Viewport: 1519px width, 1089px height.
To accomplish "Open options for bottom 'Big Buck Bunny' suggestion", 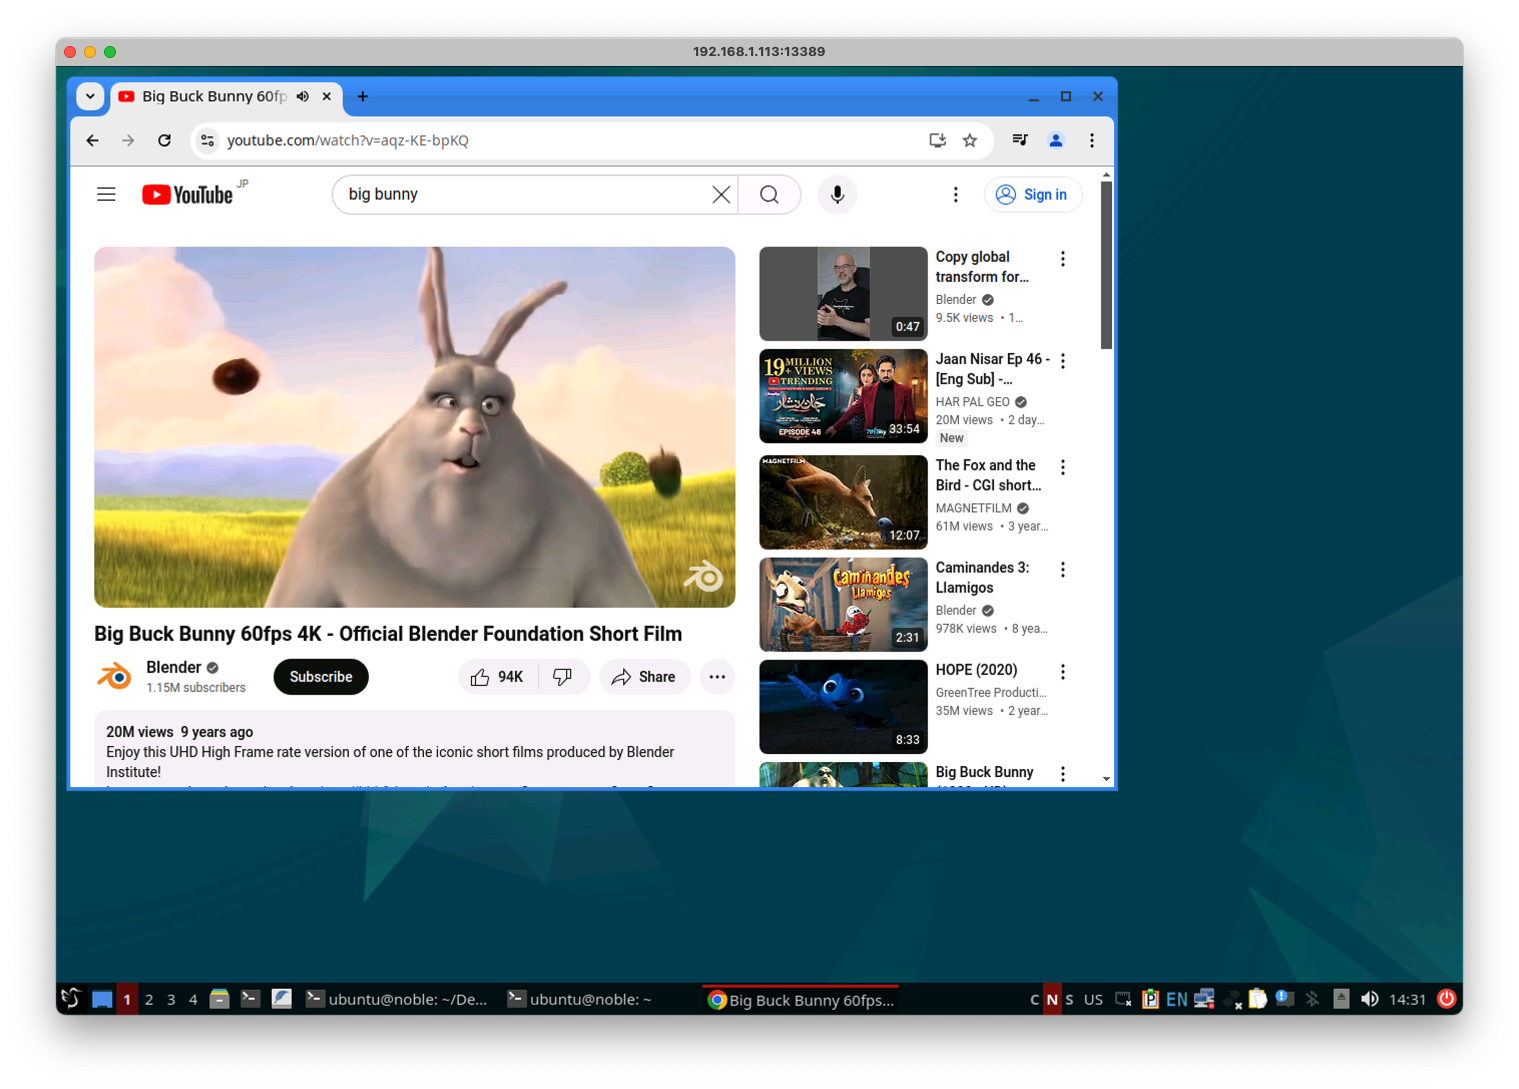I will click(1063, 774).
